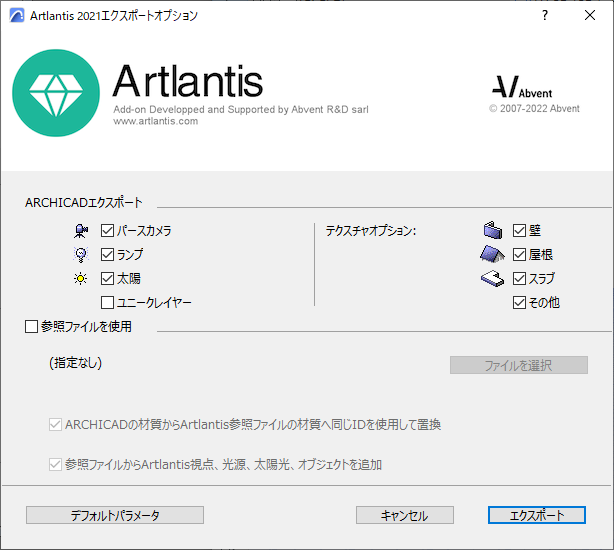Open help with the question mark button
Screen dimensions: 614x550
point(545,15)
